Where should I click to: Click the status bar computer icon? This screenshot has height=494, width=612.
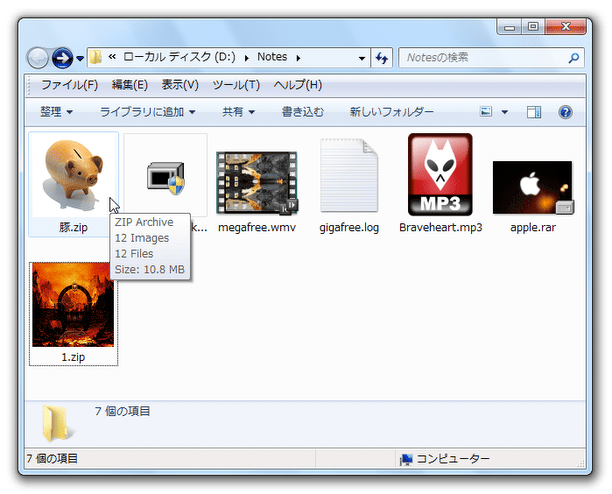406,459
